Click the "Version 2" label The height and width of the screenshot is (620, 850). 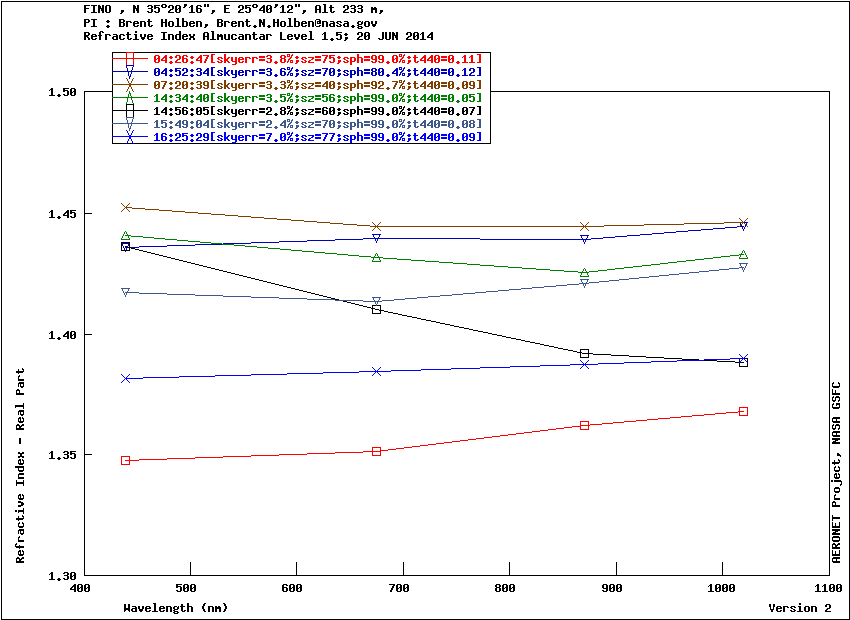(x=799, y=608)
